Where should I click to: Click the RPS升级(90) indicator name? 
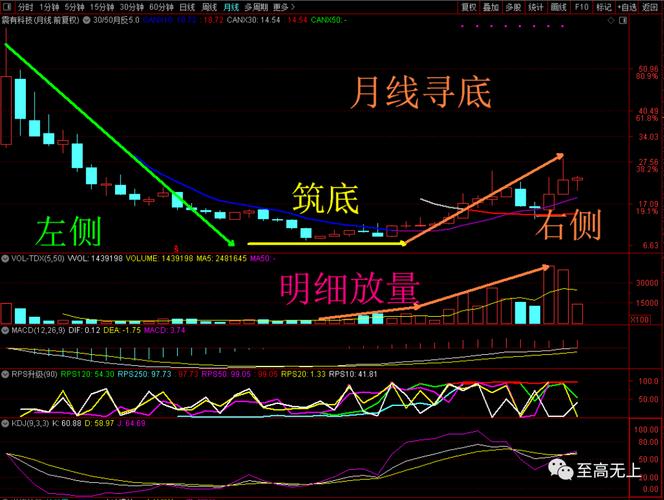(x=34, y=374)
